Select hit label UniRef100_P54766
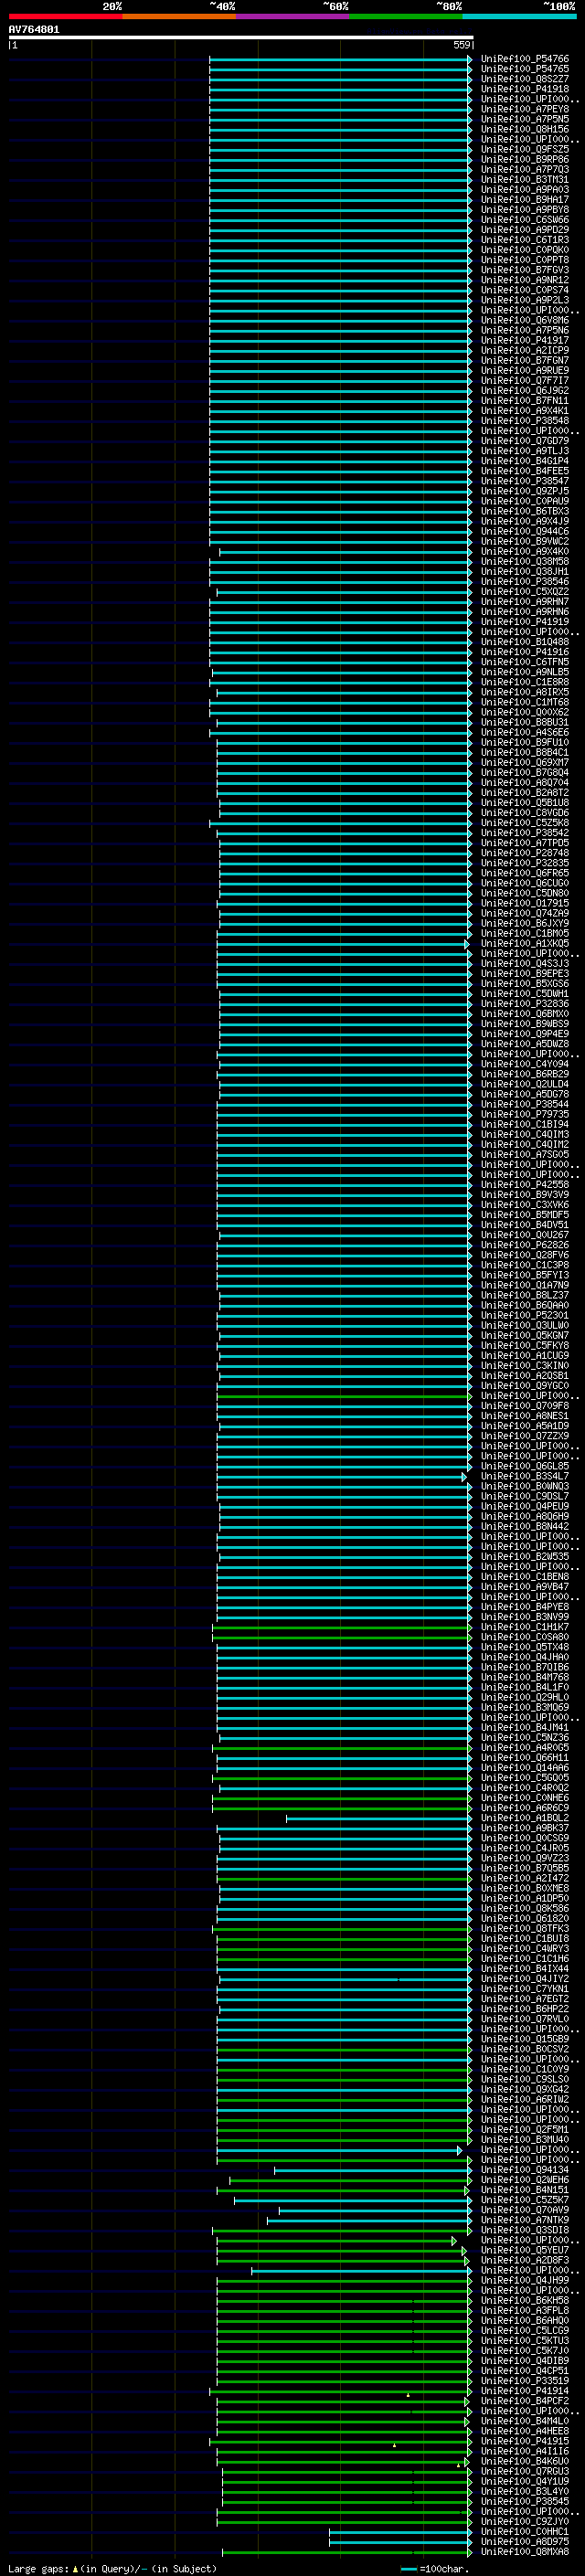585x2576 pixels. [524, 60]
